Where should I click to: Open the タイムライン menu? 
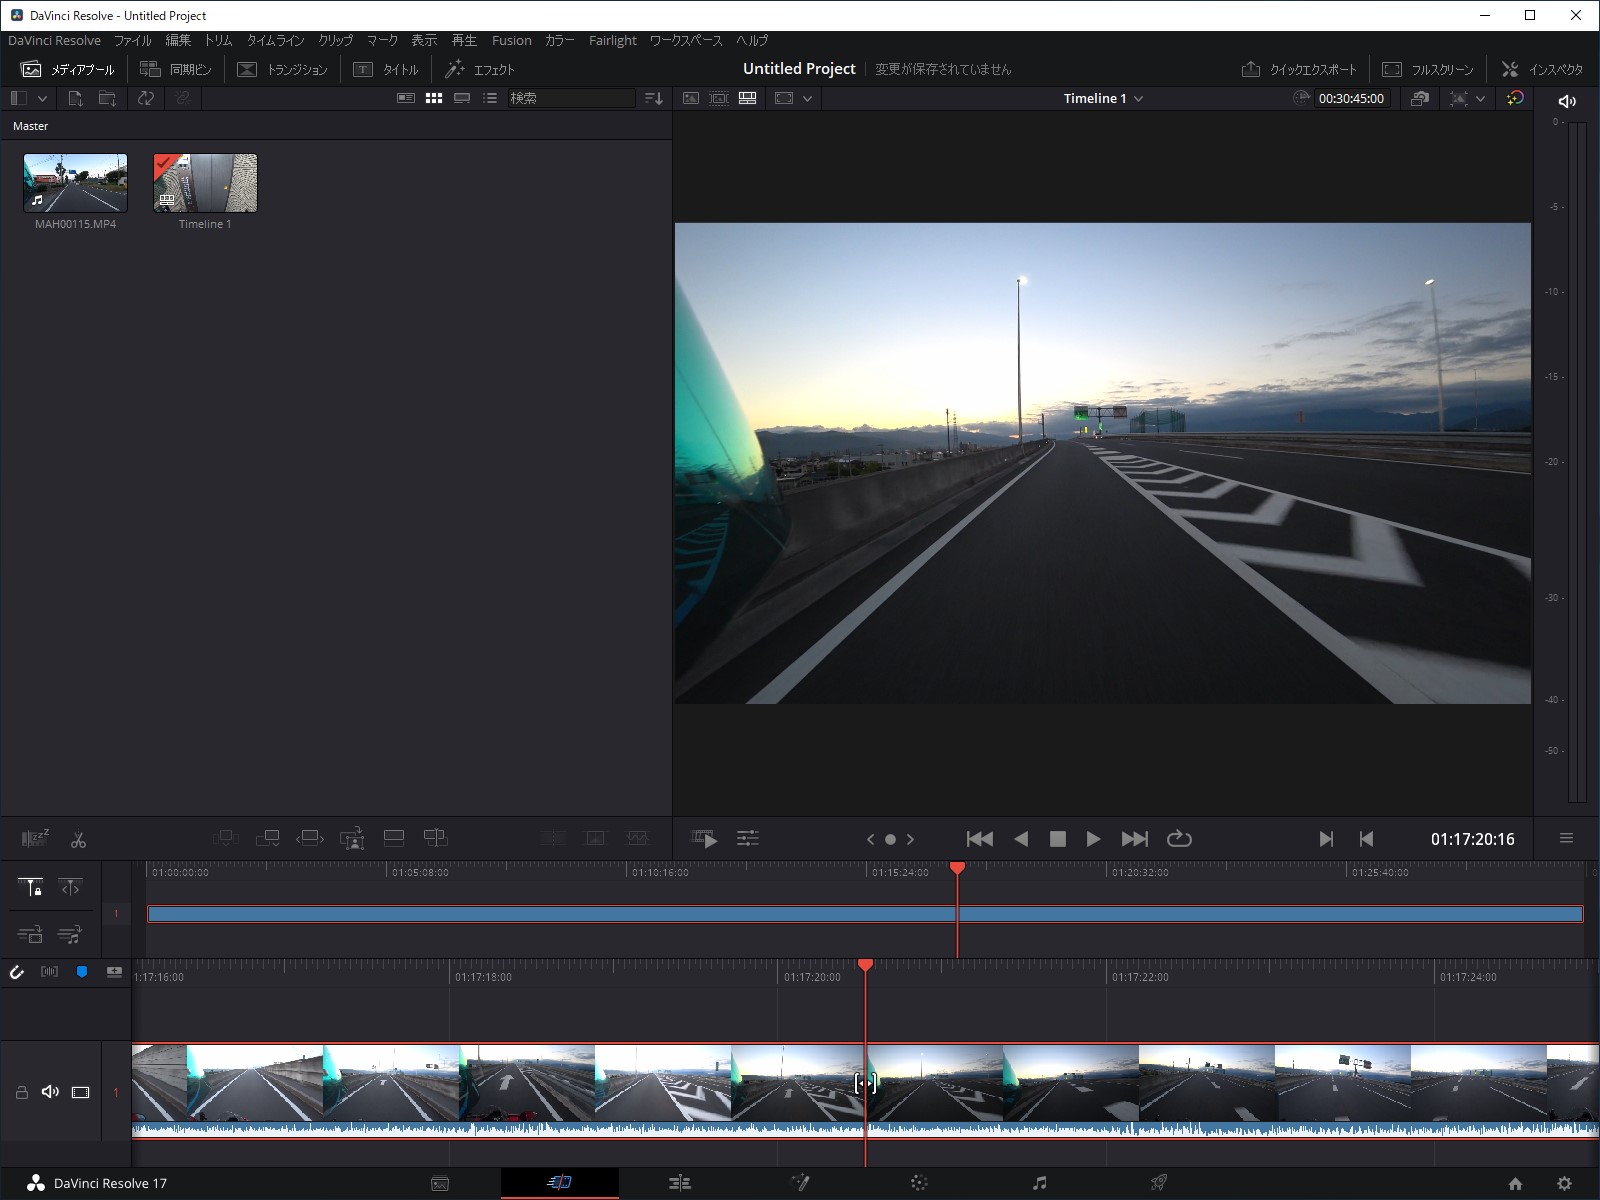point(273,40)
